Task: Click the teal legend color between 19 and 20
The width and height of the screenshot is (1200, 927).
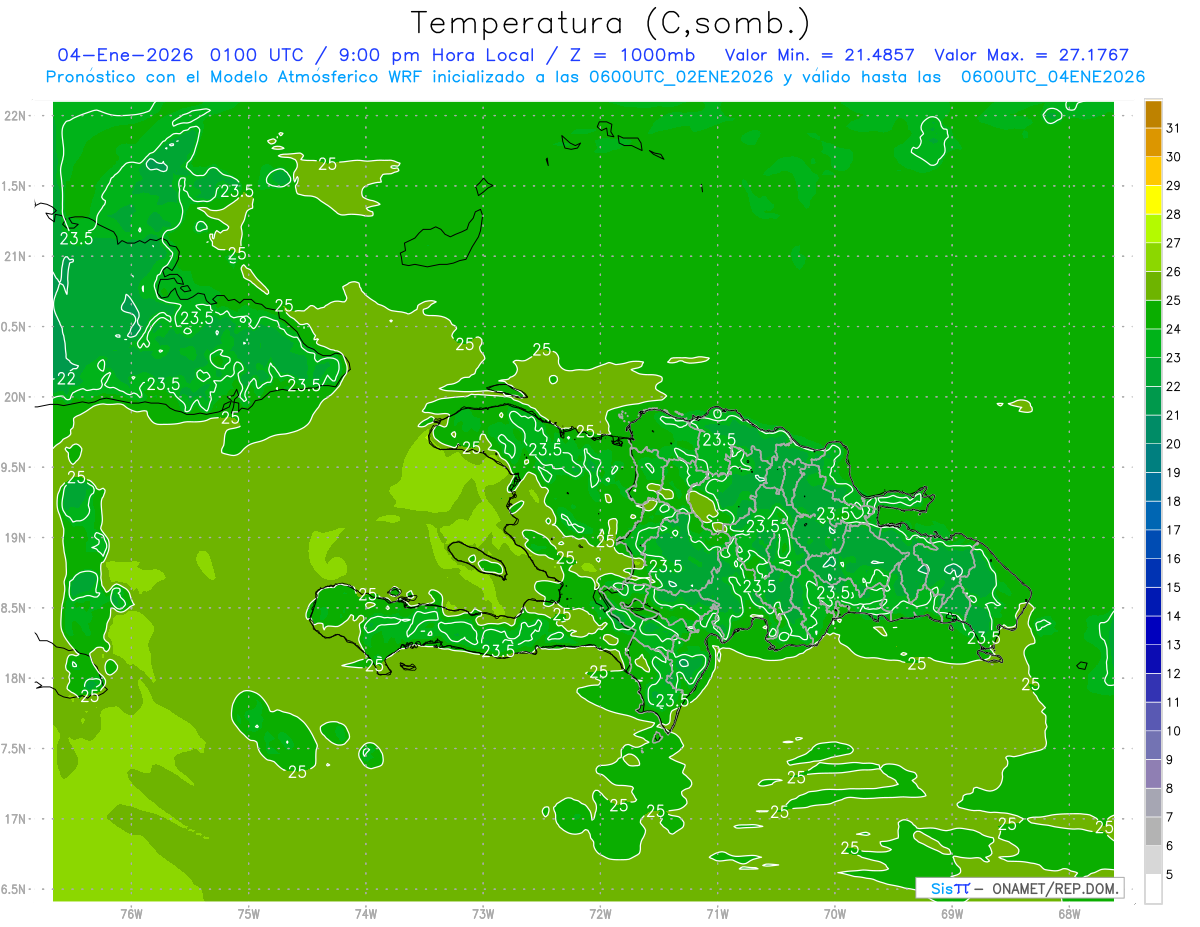Action: point(1153,459)
